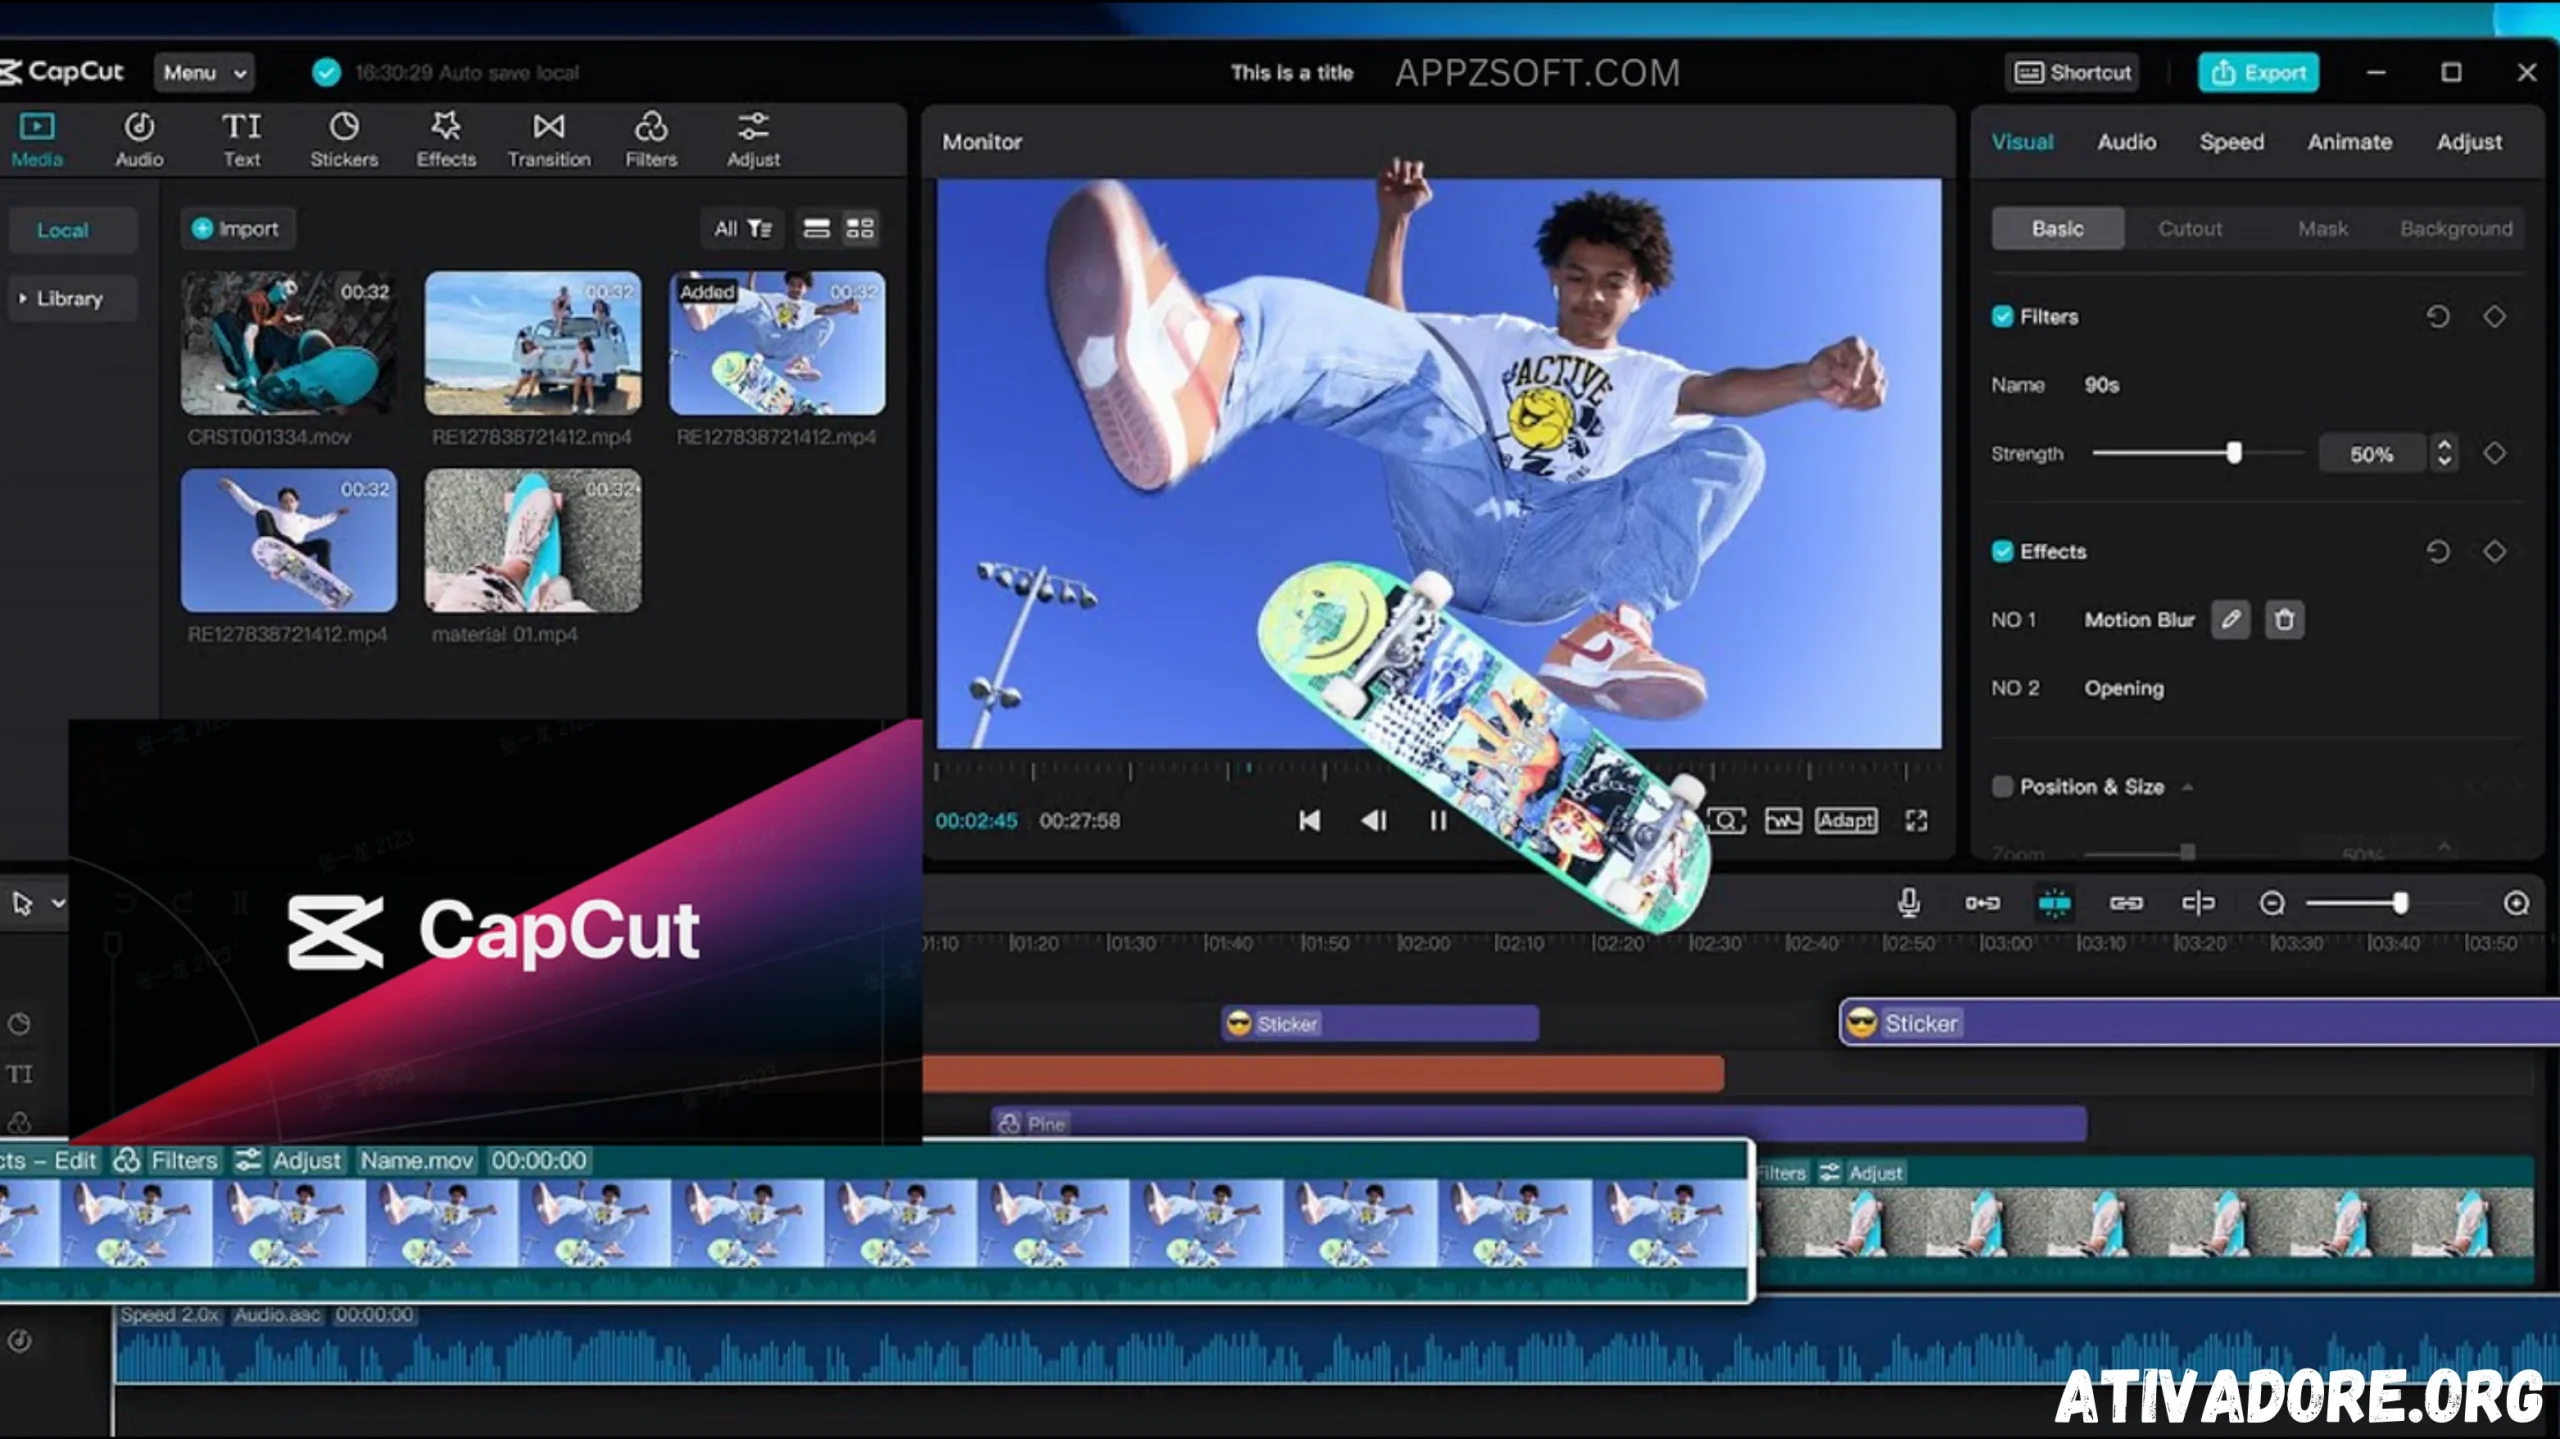Uncheck the Filters checkbox

click(x=2002, y=317)
